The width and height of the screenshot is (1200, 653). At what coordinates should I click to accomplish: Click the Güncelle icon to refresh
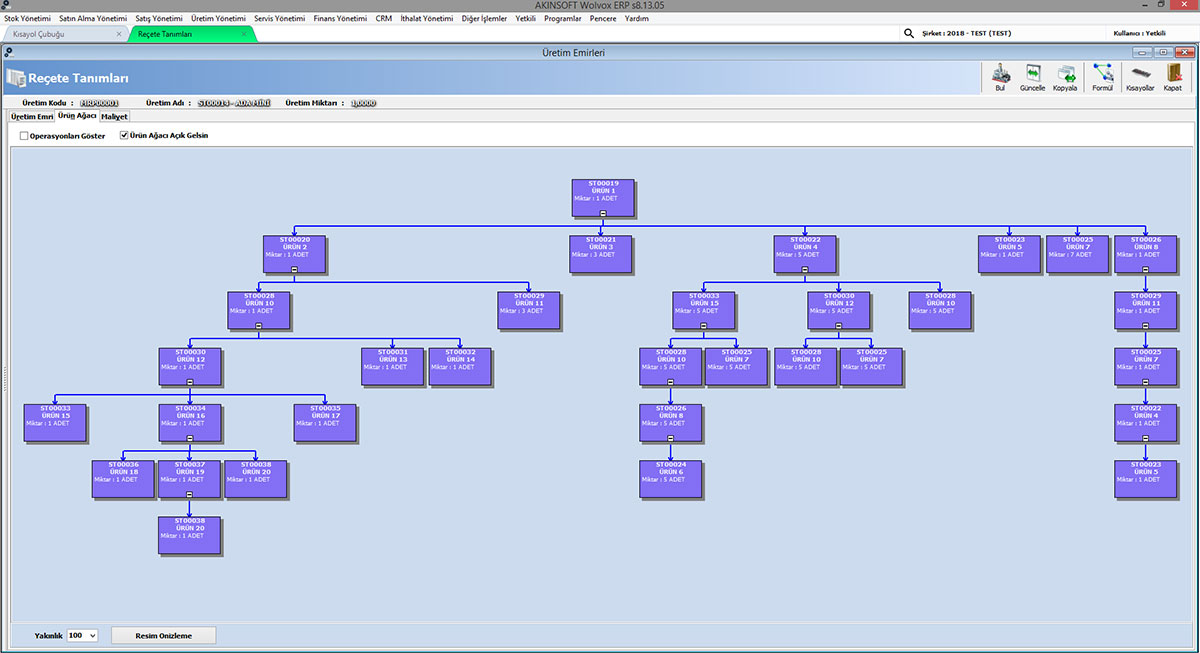[x=1033, y=75]
